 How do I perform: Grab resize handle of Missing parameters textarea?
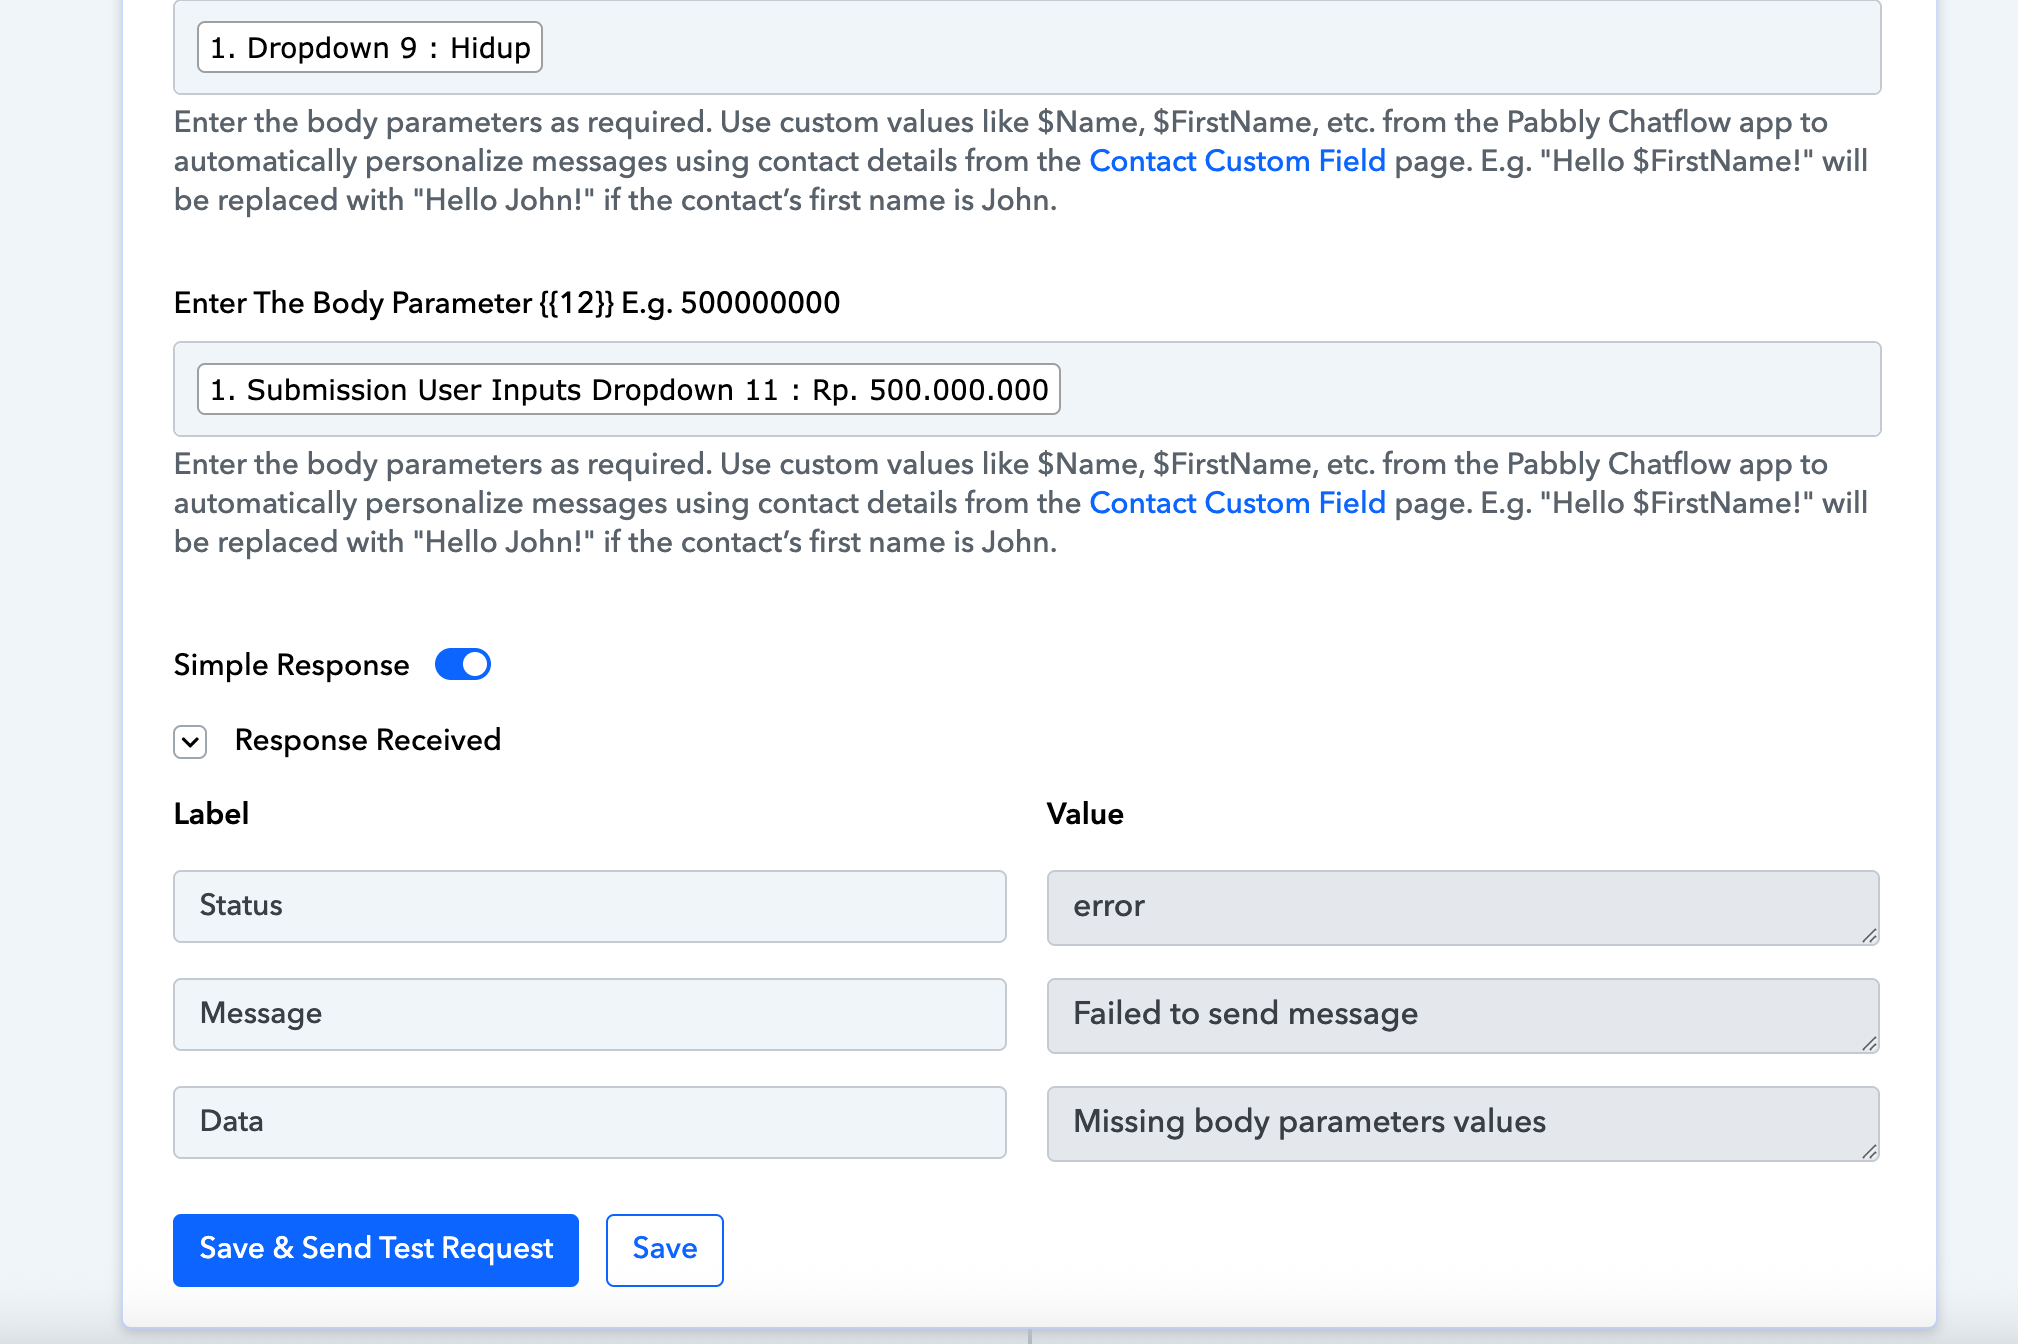click(x=1869, y=1152)
